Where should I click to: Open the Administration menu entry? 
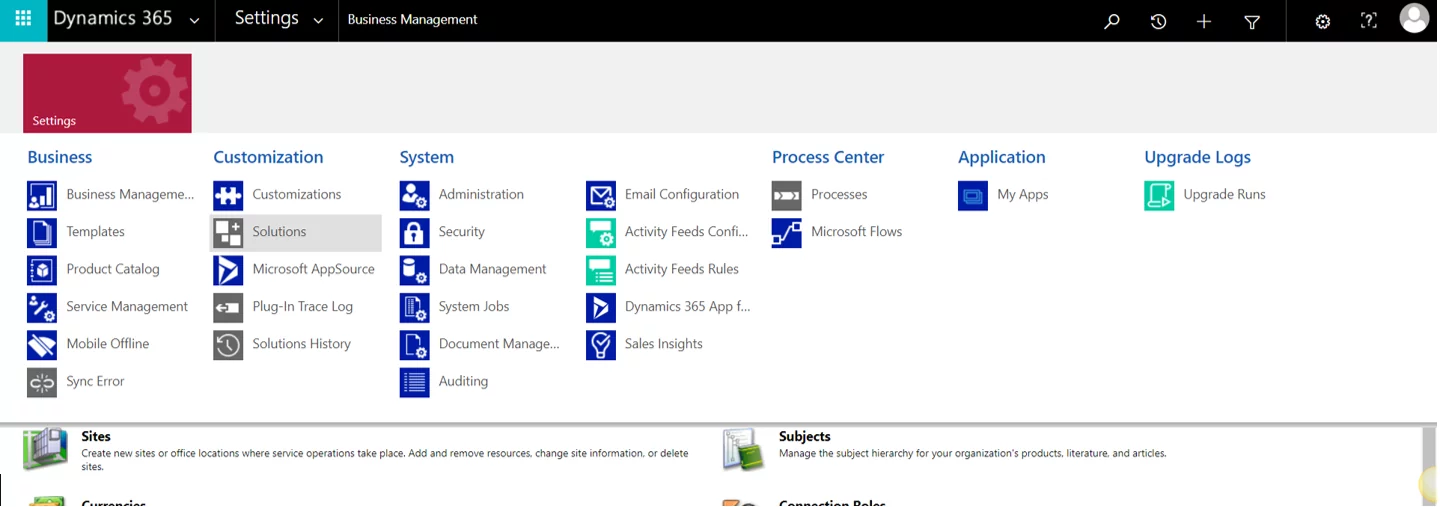pos(481,195)
